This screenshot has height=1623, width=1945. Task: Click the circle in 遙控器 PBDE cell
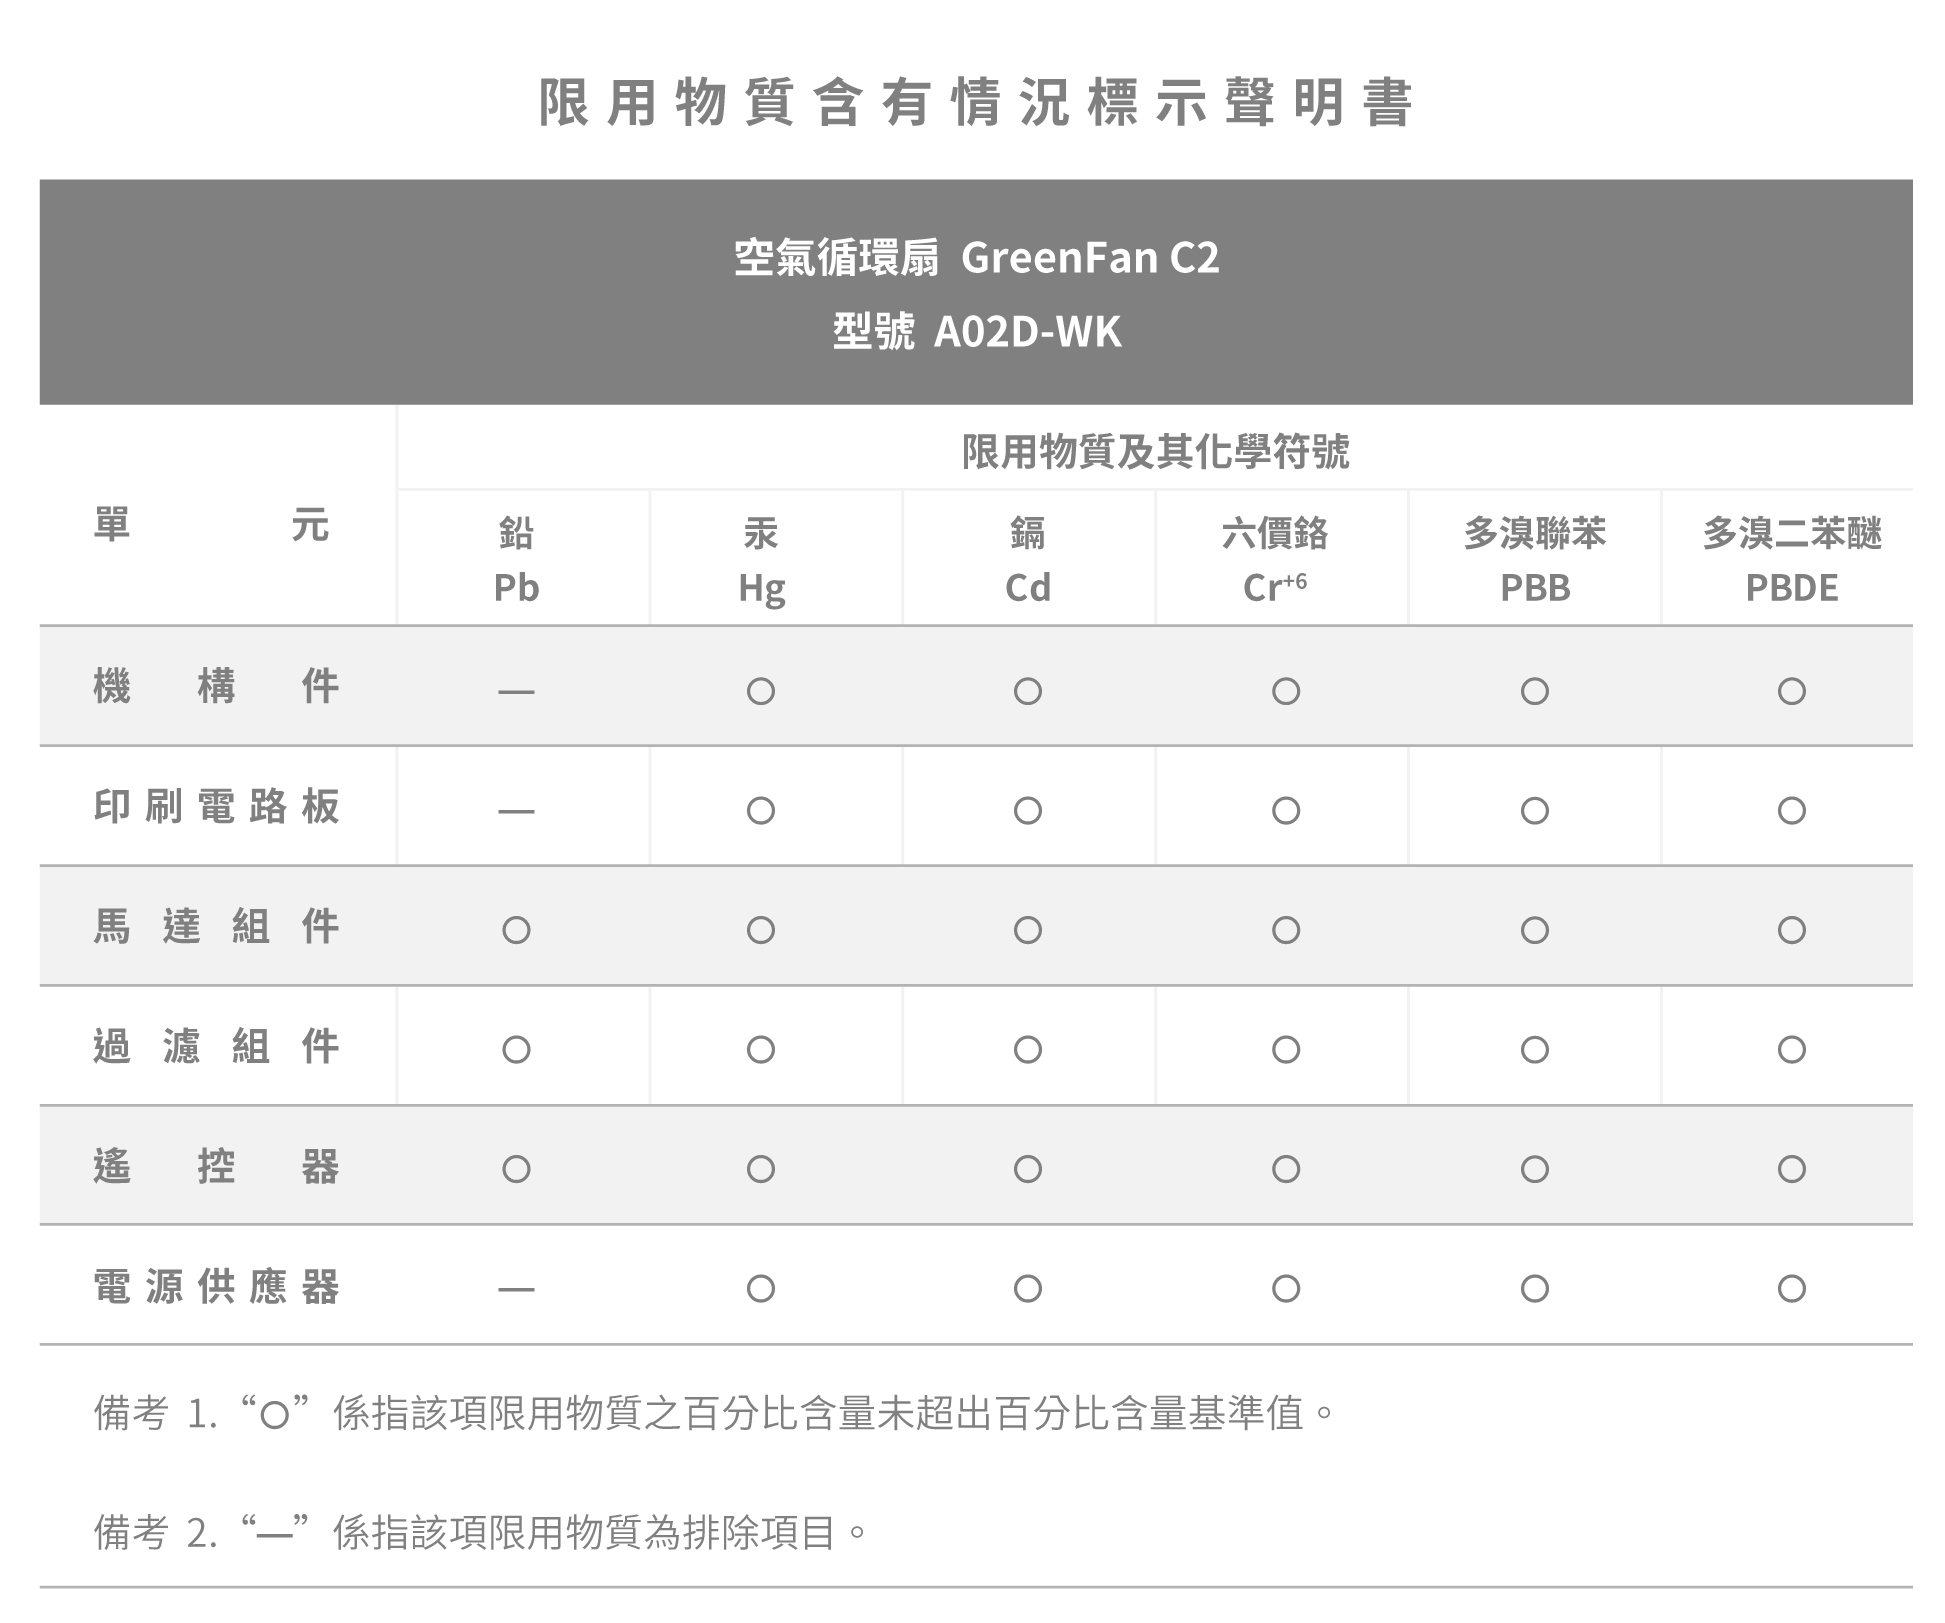[1791, 1169]
